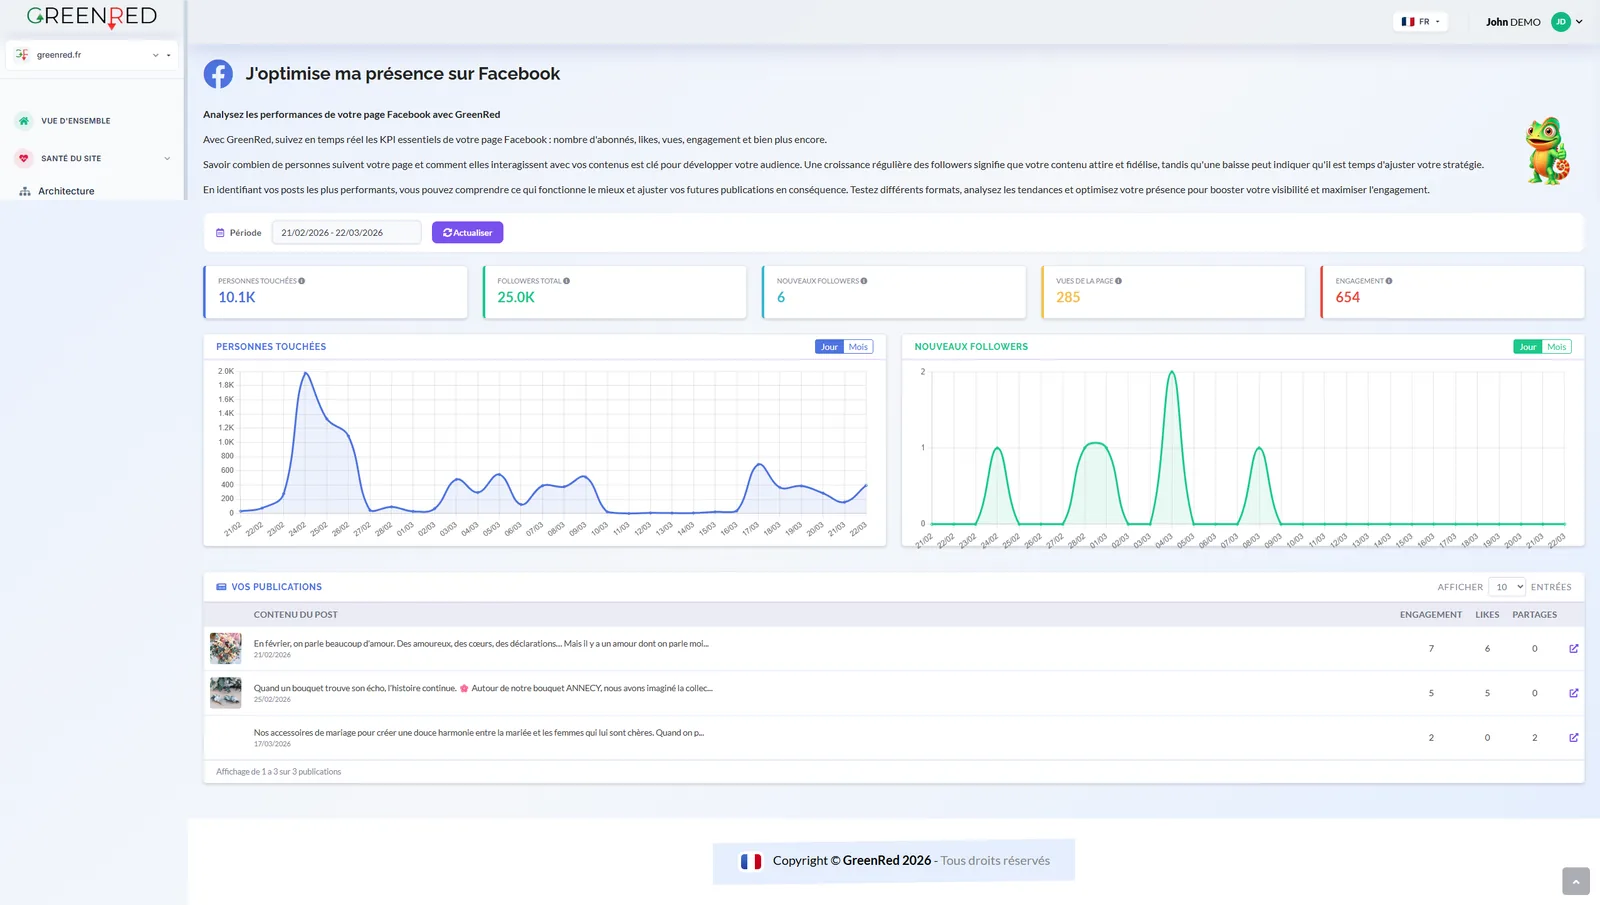The height and width of the screenshot is (905, 1600).
Task: Click info icon next to Nouveaux followers
Action: click(x=864, y=281)
